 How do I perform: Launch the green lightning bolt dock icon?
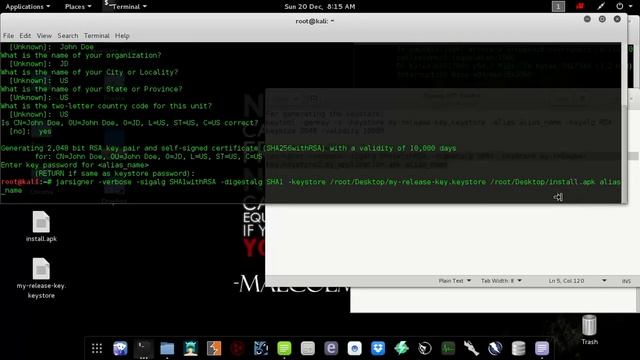[402, 348]
